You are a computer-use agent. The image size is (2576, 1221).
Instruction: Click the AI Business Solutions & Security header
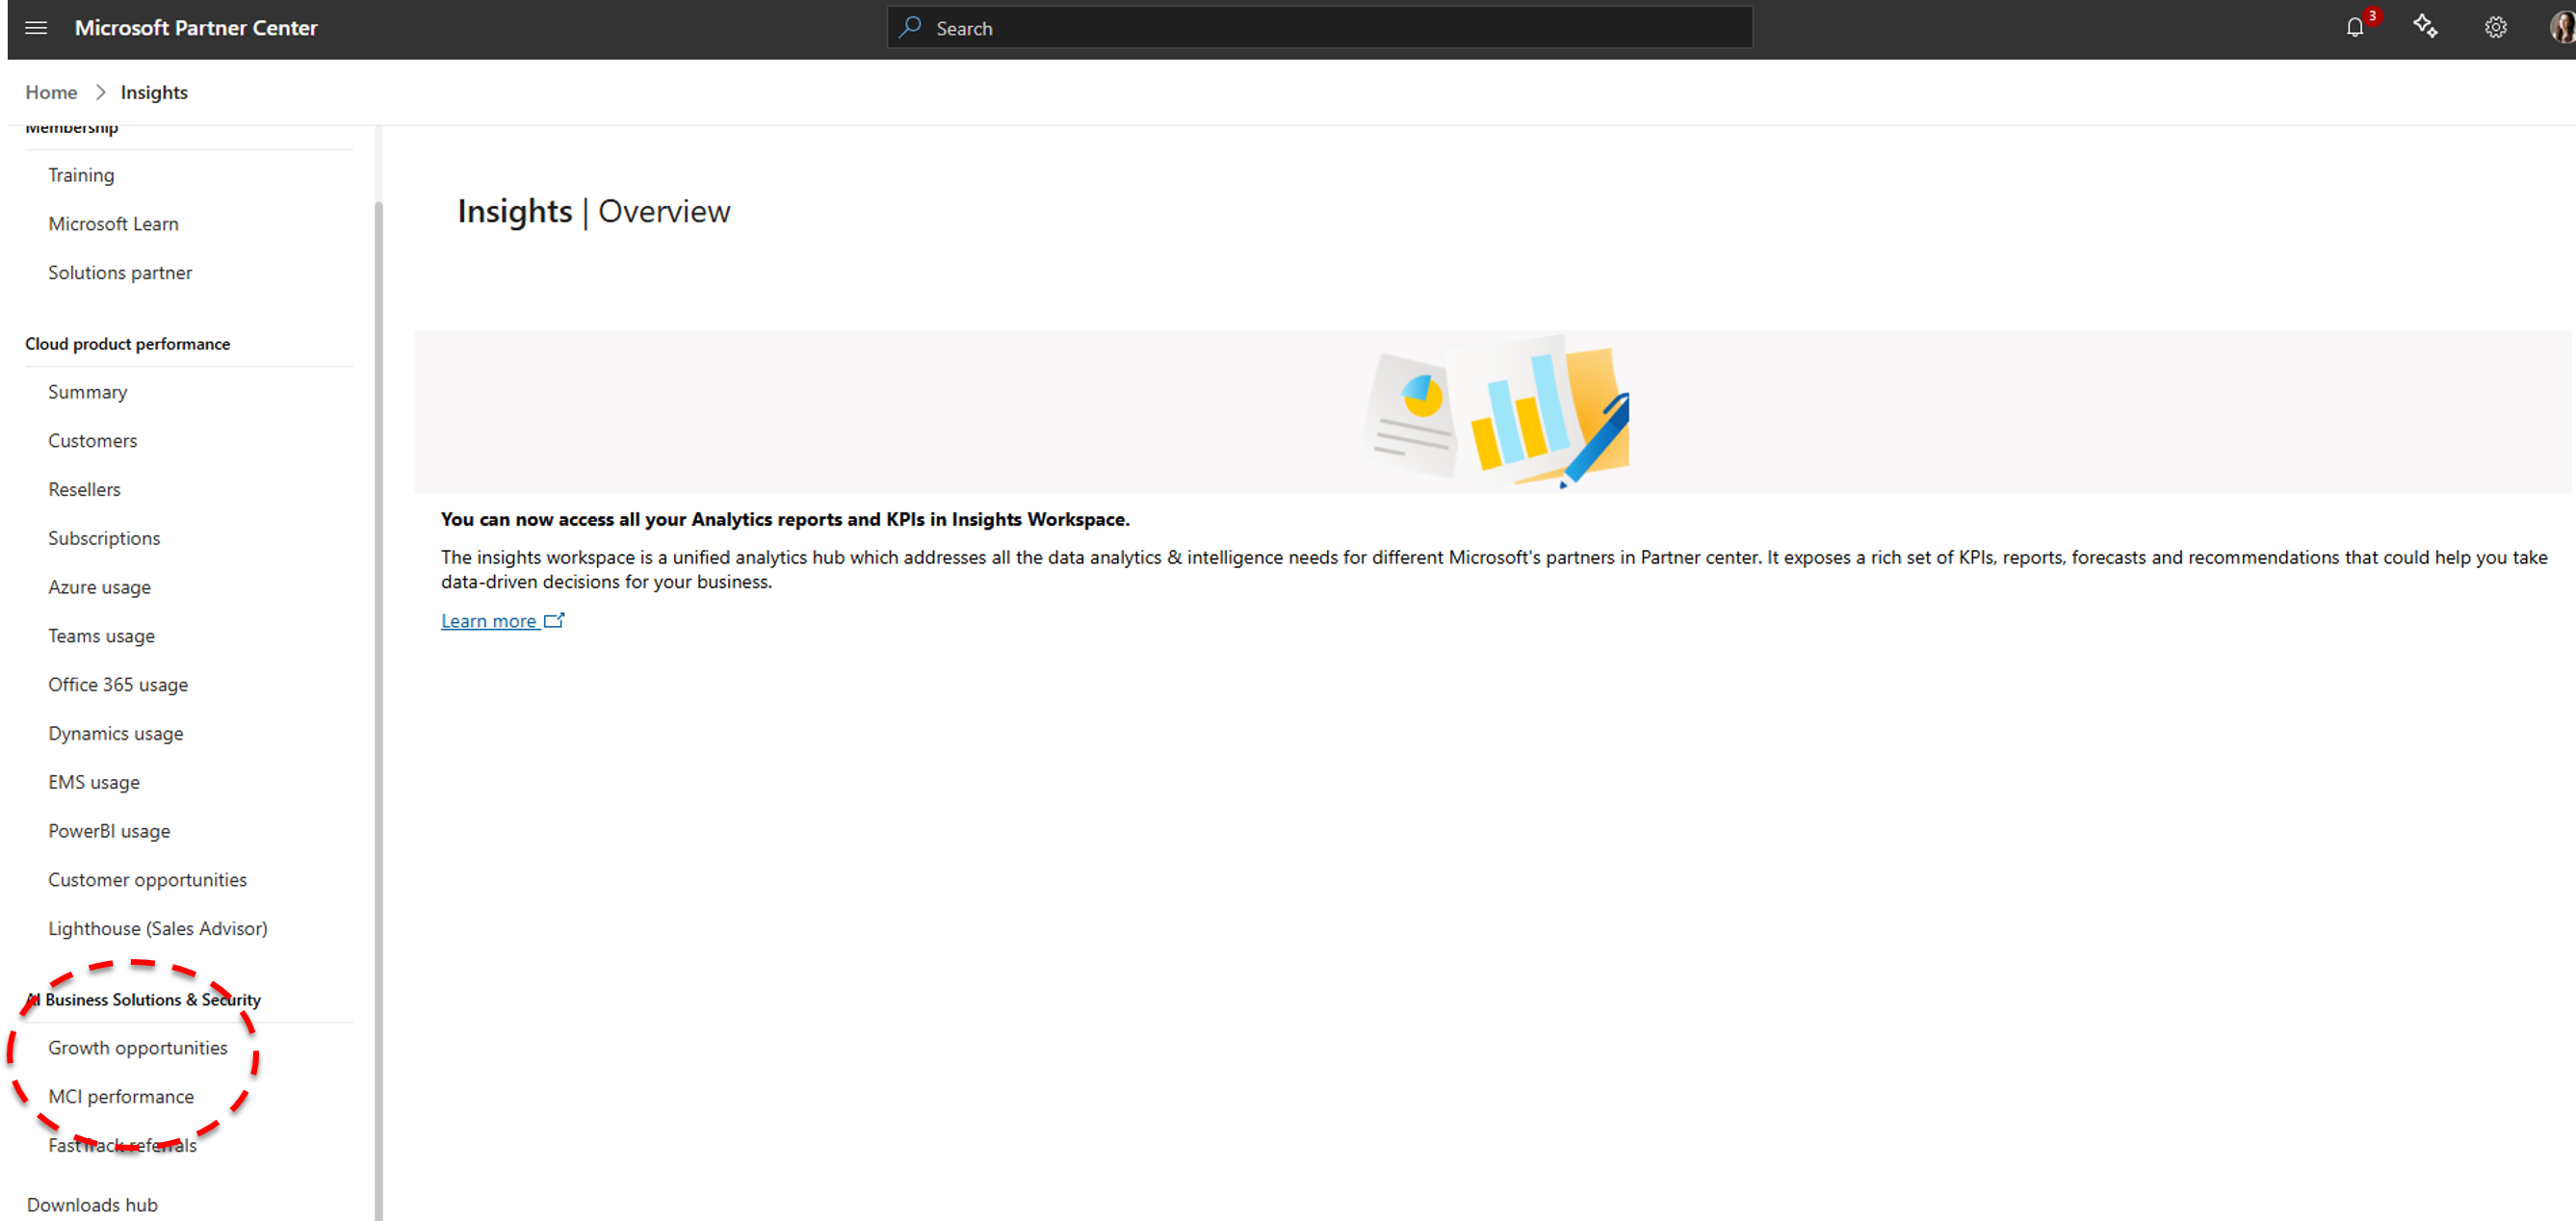[143, 1000]
